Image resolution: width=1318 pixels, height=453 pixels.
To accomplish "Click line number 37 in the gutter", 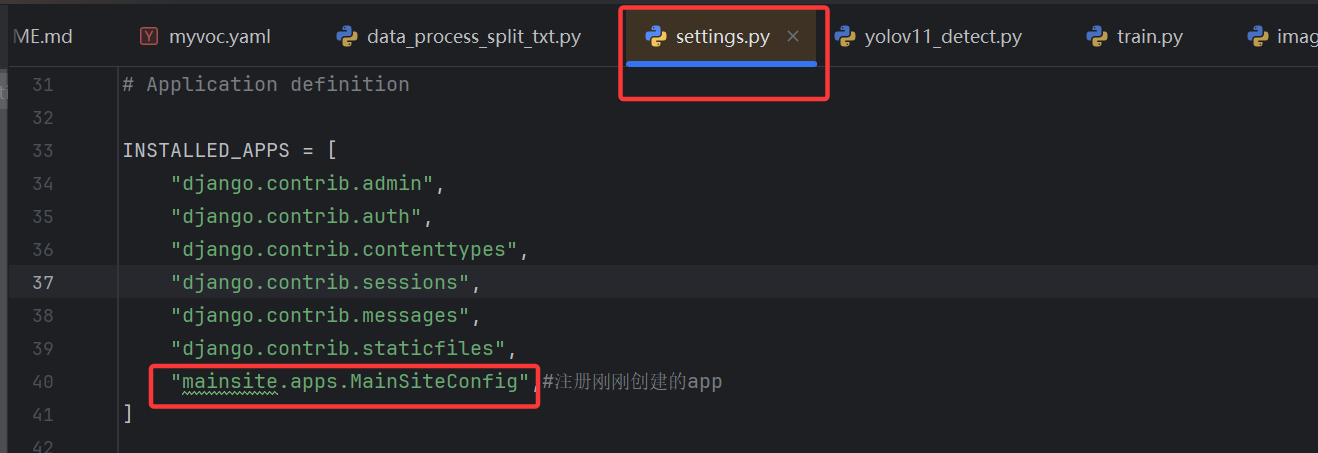I will (43, 283).
